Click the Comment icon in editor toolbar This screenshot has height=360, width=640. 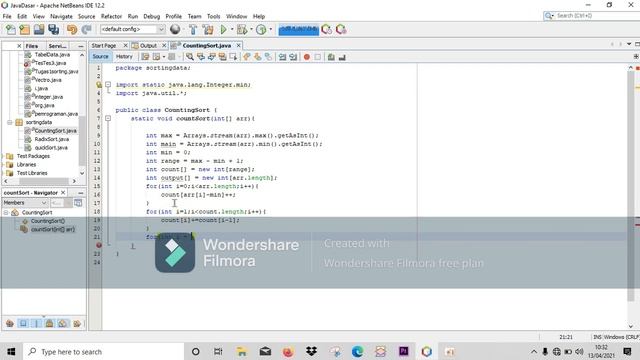click(331, 57)
